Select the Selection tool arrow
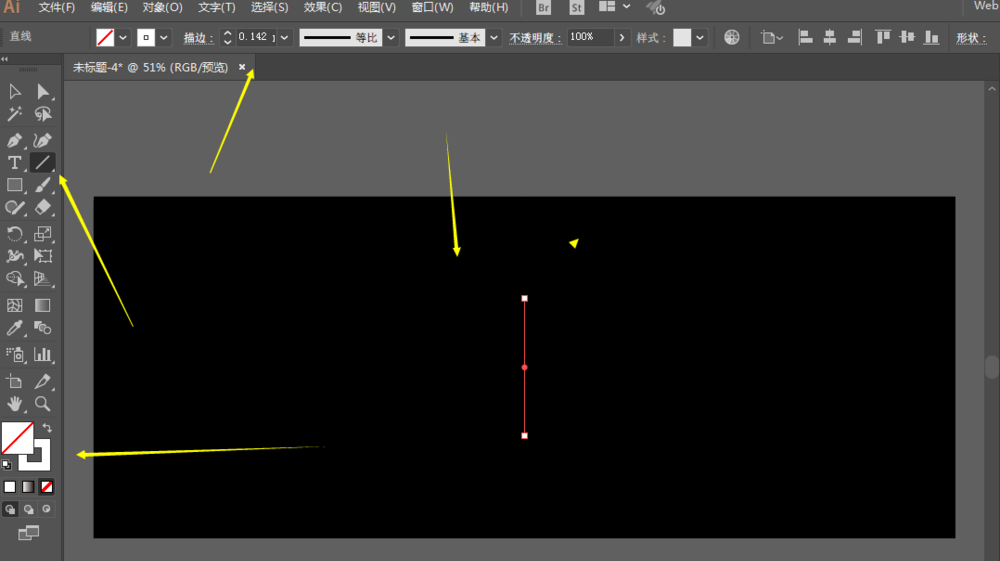The width and height of the screenshot is (1000, 561). tap(15, 92)
